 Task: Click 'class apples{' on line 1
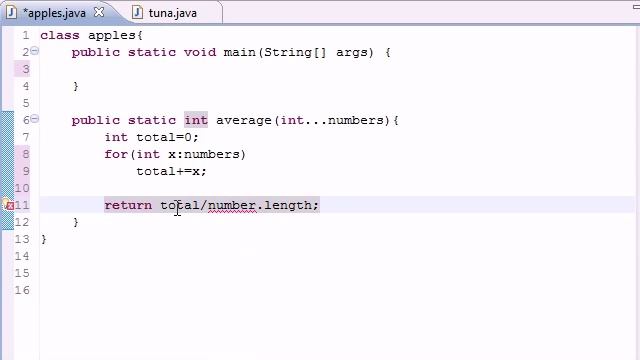pos(91,36)
